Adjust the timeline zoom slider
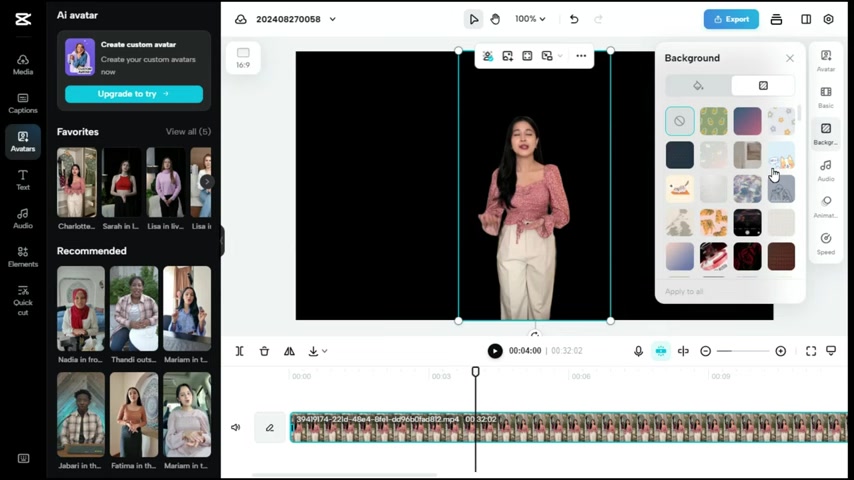The image size is (854, 480). [743, 351]
